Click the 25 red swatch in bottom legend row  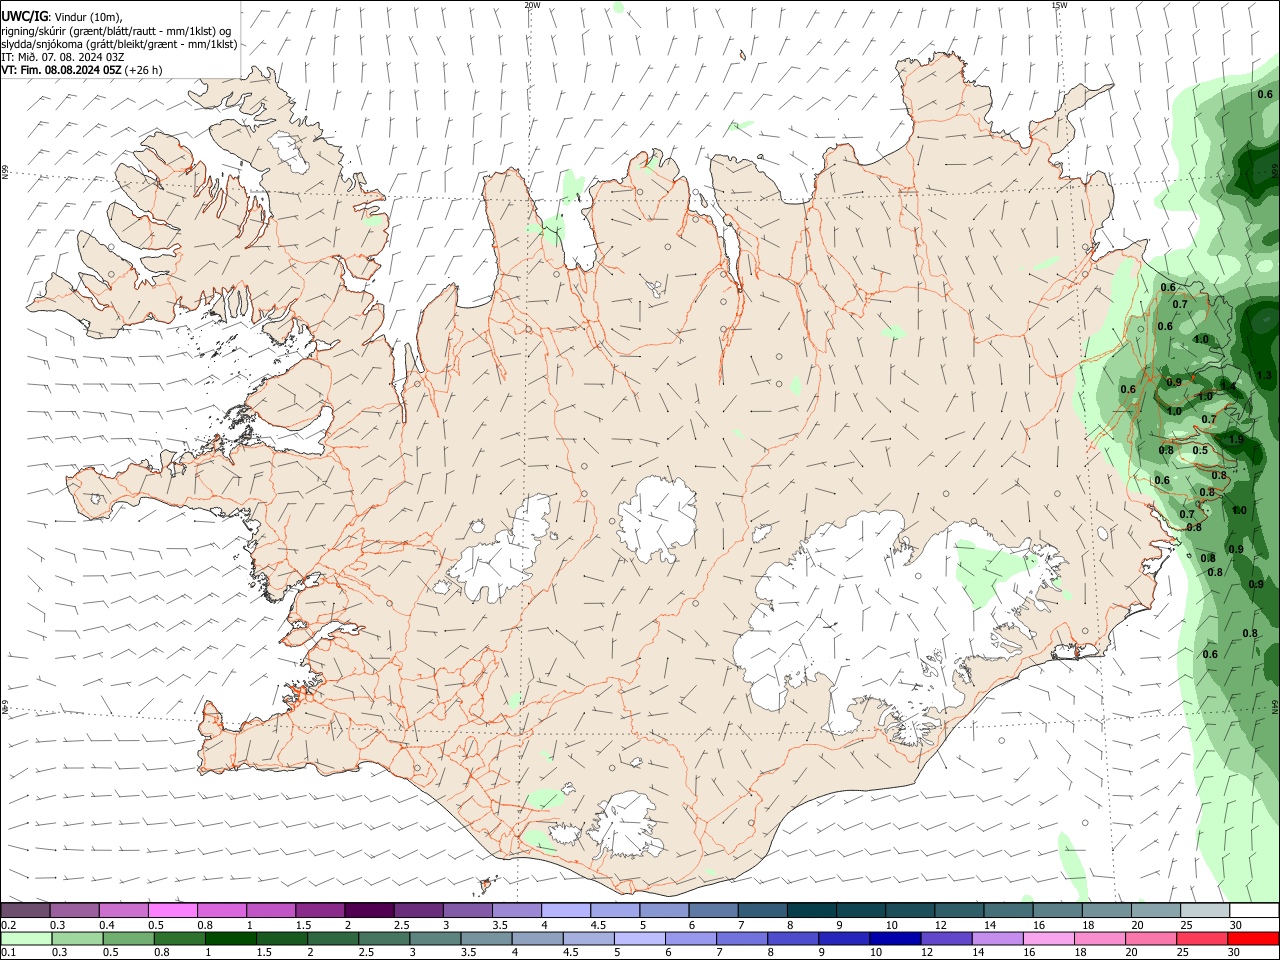(1202, 939)
